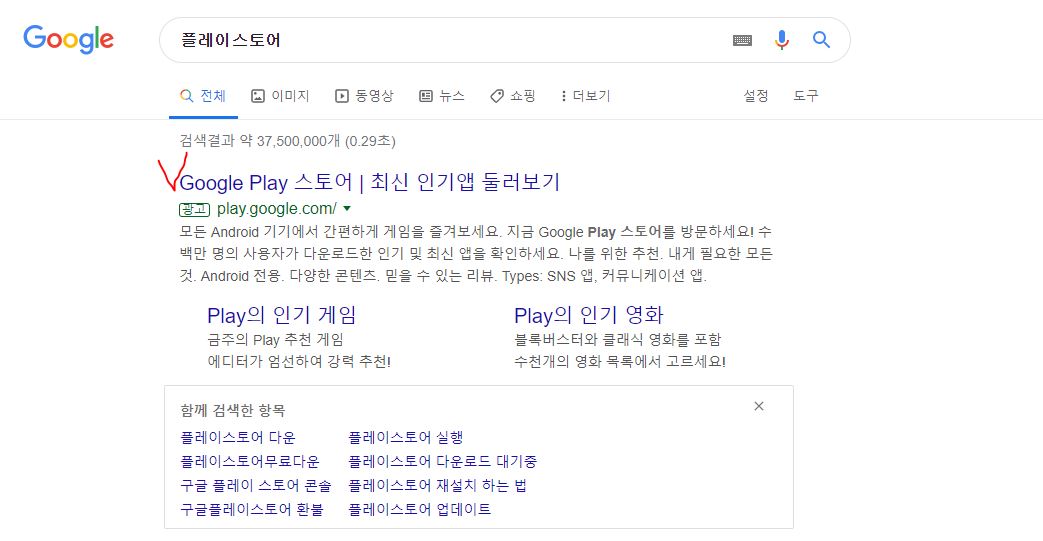Open the Play의 인기 영화 sitelink
Viewport: 1043px width, 541px height.
pyautogui.click(x=589, y=315)
